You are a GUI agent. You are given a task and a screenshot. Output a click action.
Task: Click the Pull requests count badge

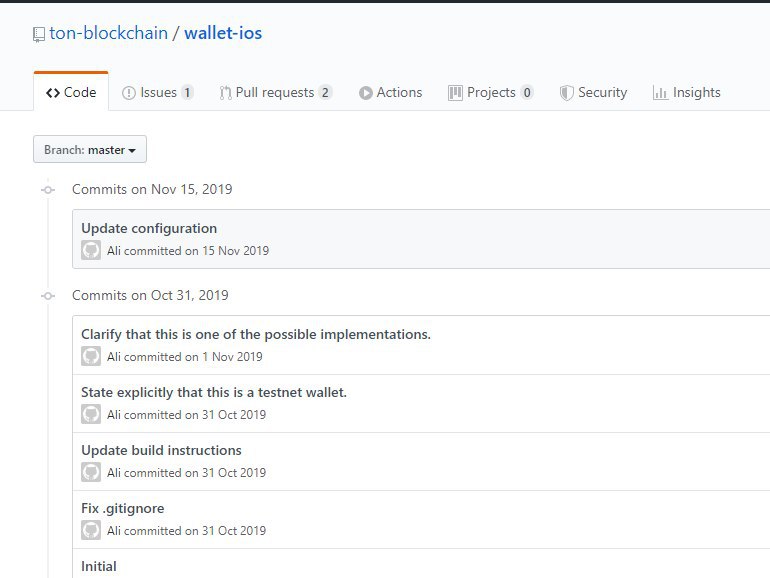pos(325,92)
